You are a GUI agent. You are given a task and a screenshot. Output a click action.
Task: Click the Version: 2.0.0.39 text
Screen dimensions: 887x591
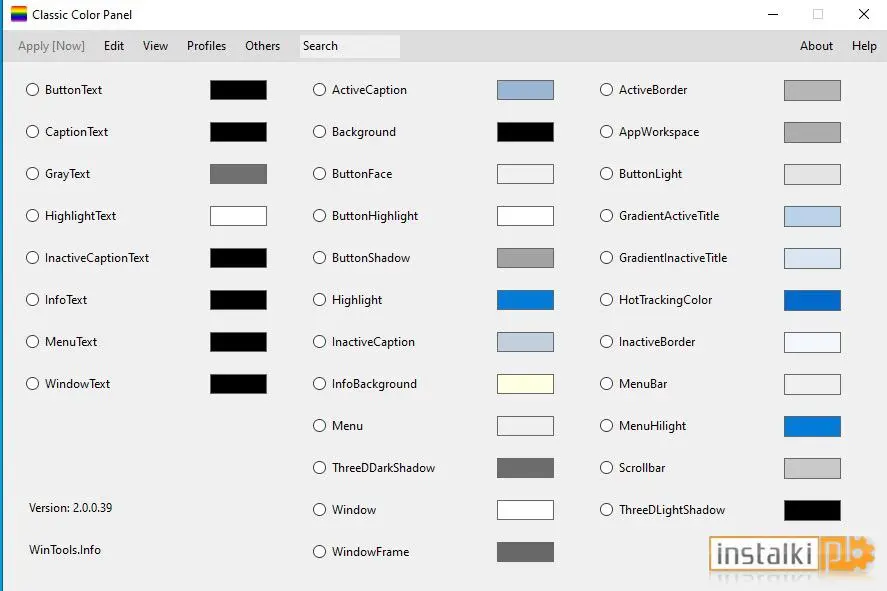[70, 508]
